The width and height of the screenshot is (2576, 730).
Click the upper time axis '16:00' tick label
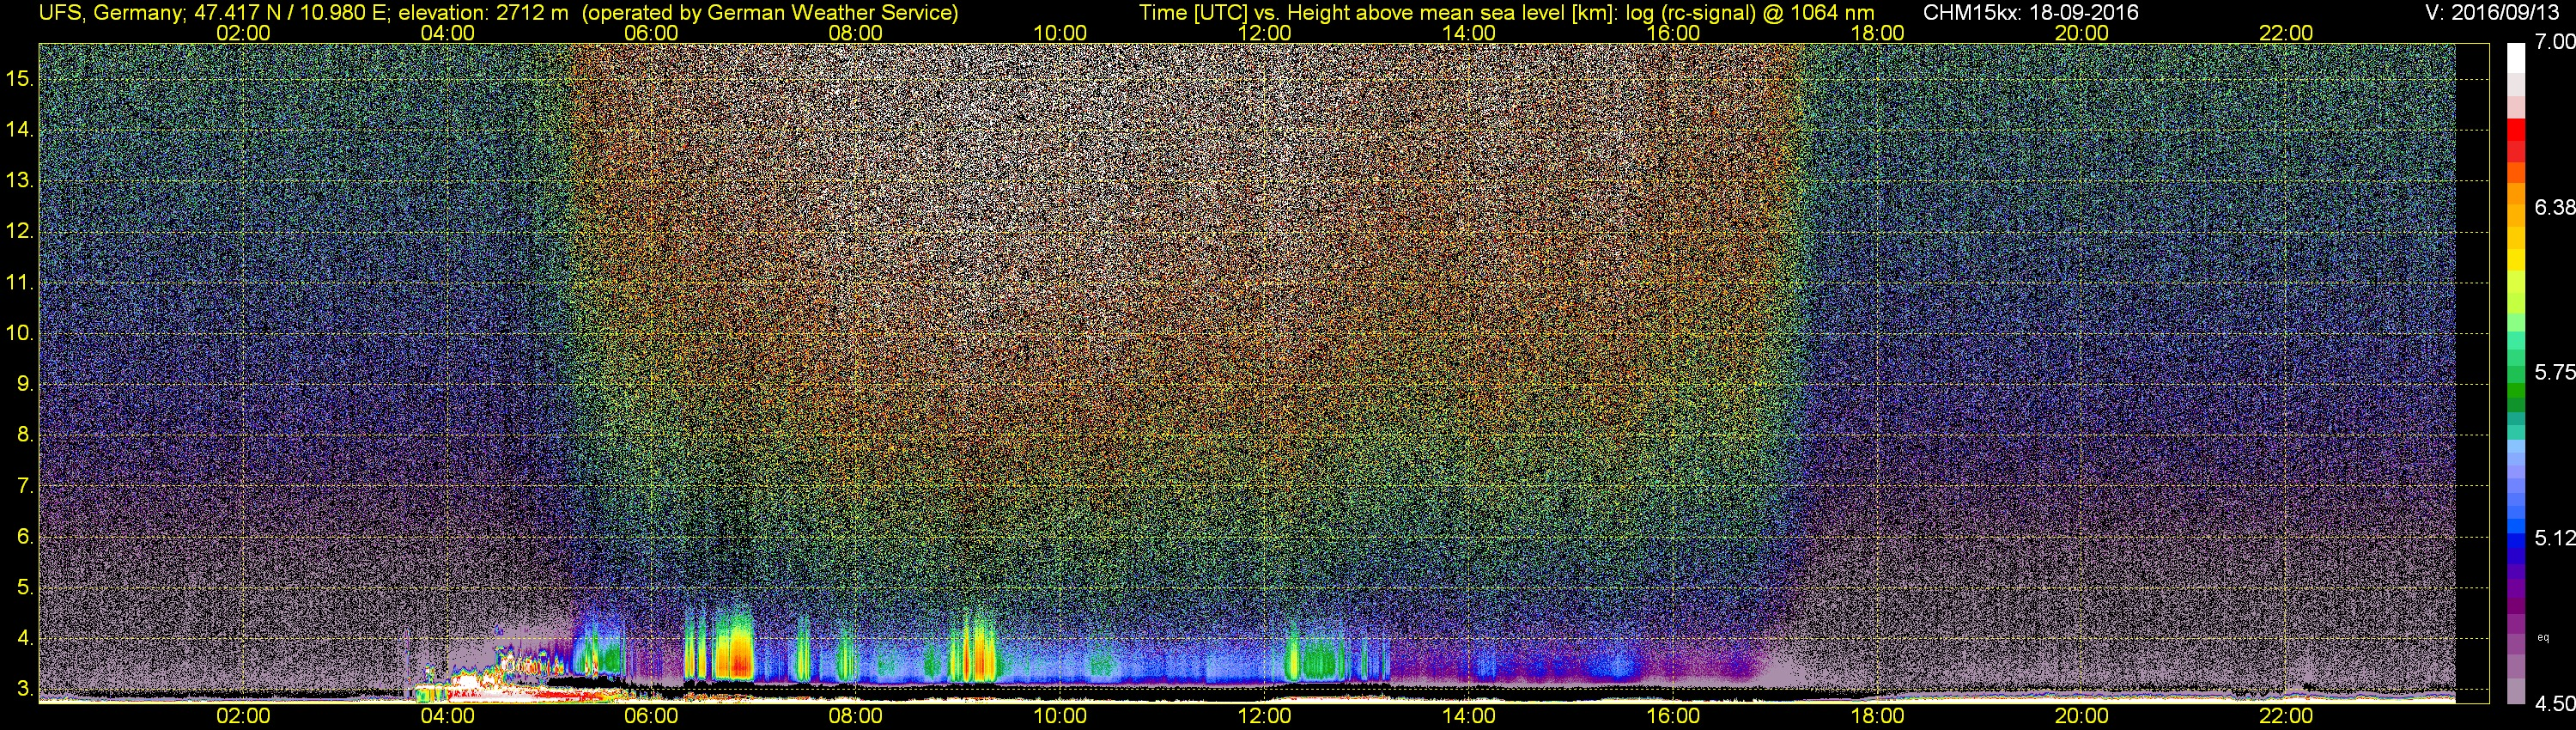pos(1673,33)
